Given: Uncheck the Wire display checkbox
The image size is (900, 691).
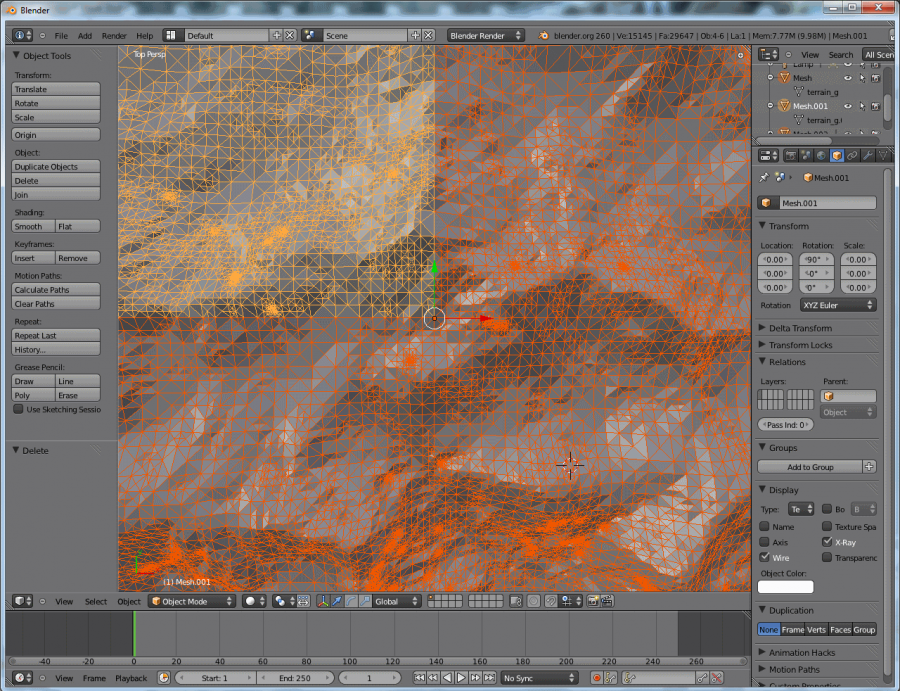Looking at the screenshot, I should pos(765,557).
